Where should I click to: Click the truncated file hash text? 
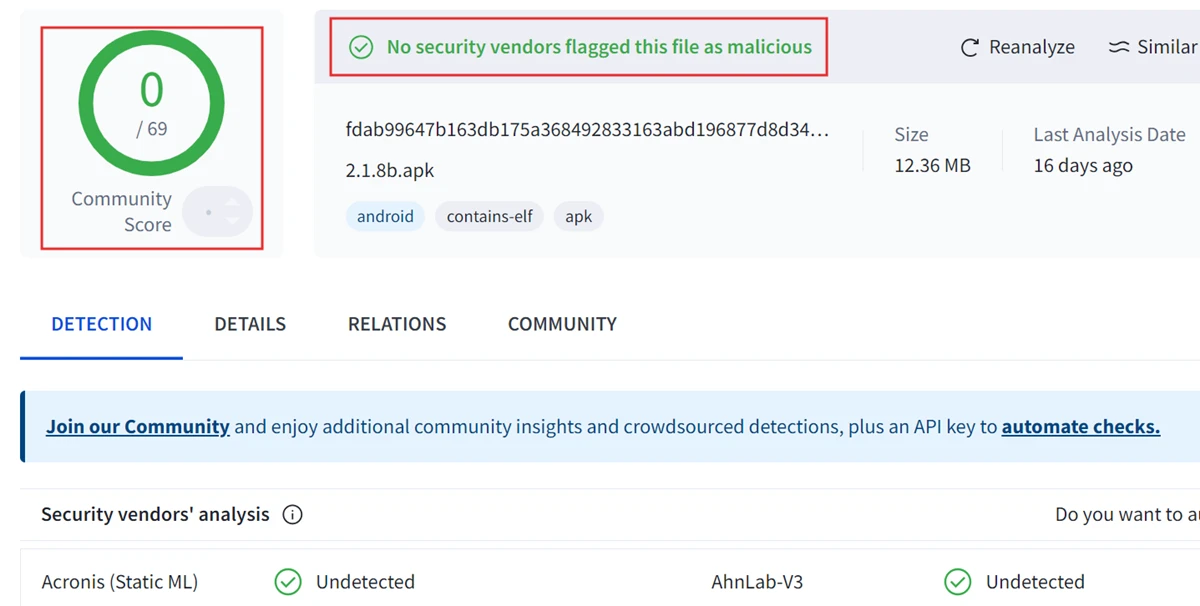pos(588,130)
